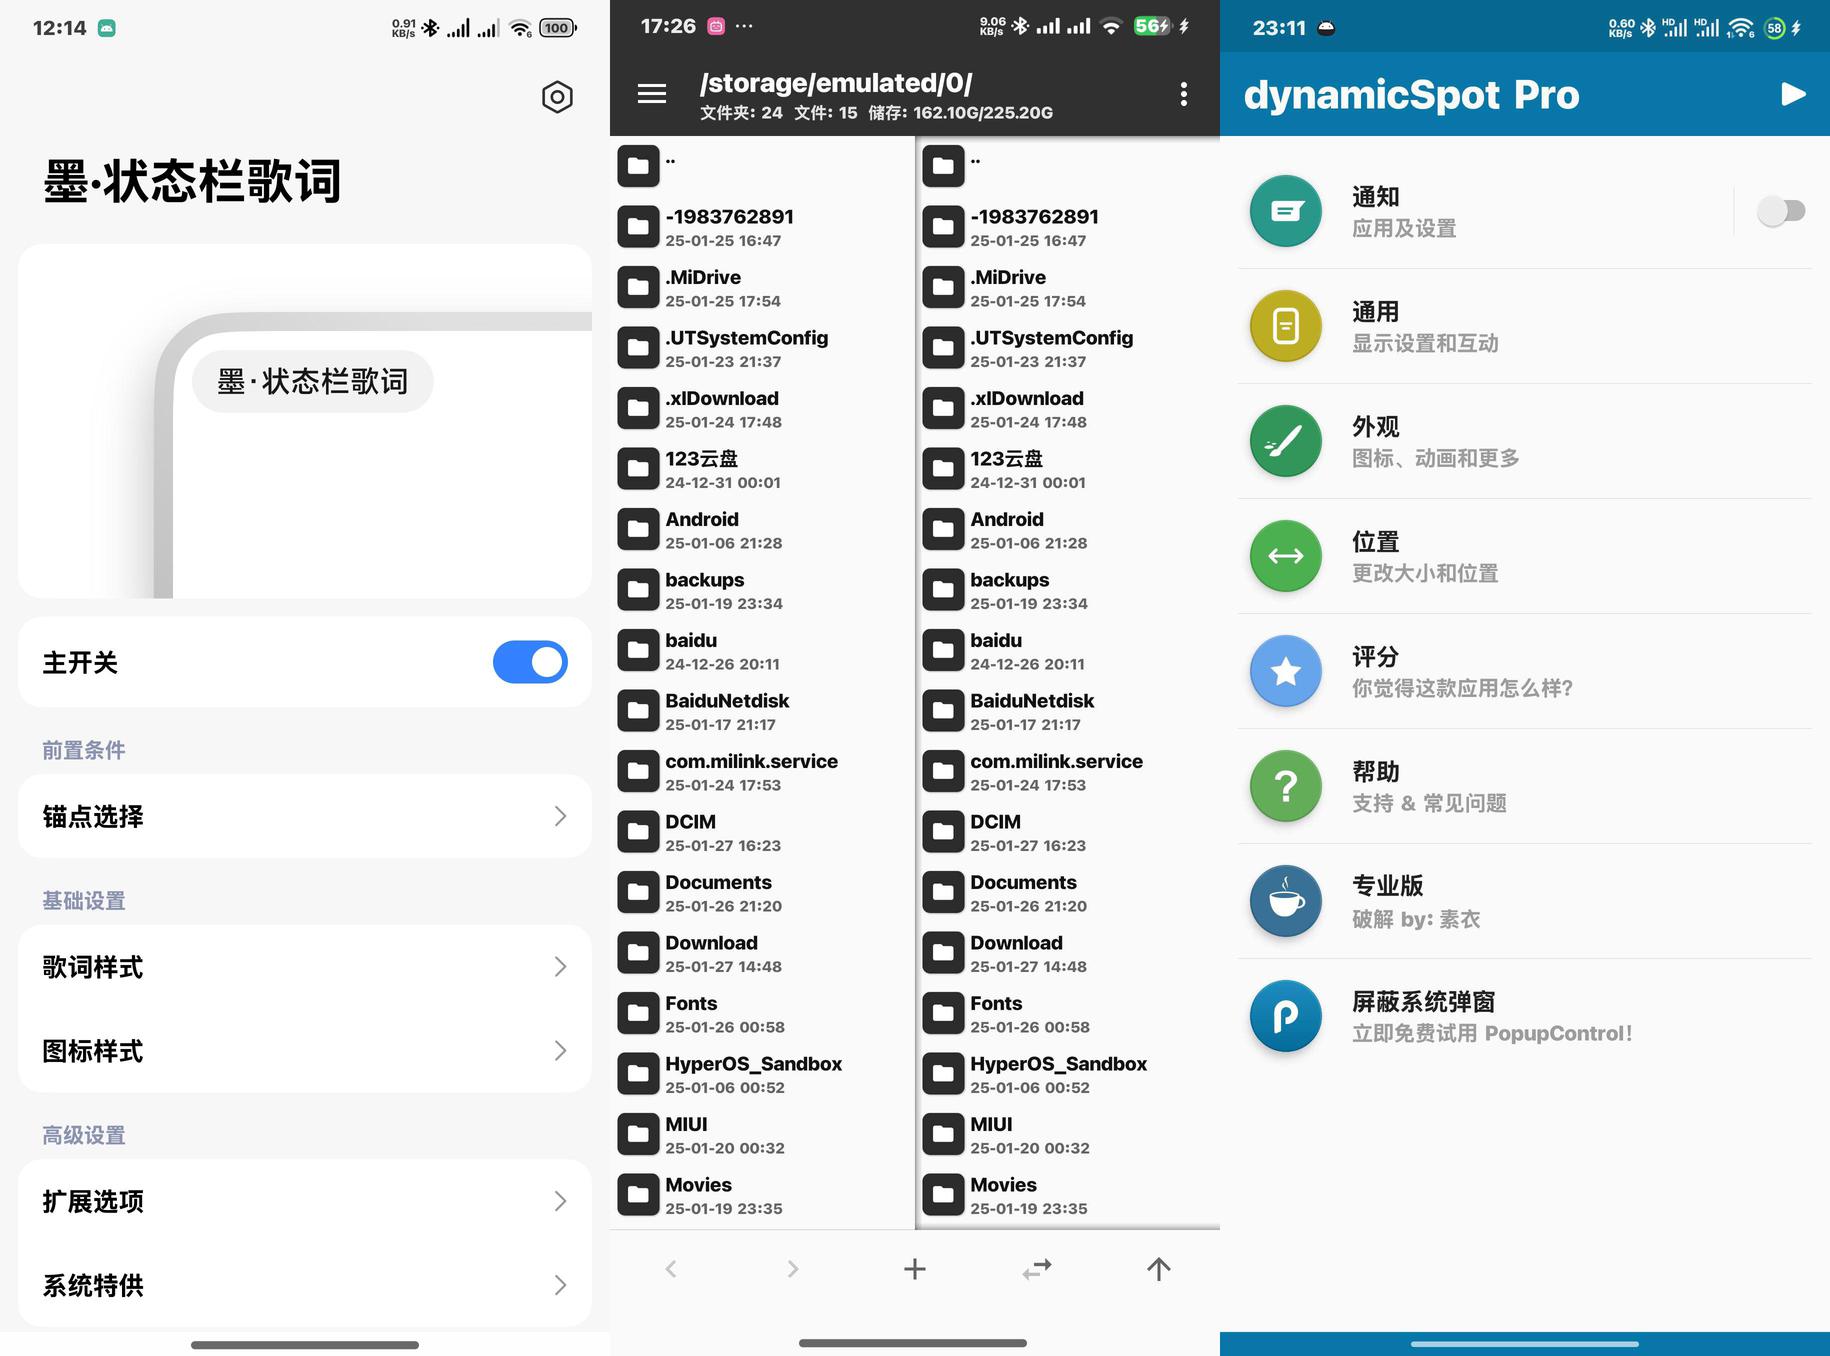Image resolution: width=1830 pixels, height=1356 pixels.
Task: Open 图标样式 chevron
Action: [x=561, y=1051]
